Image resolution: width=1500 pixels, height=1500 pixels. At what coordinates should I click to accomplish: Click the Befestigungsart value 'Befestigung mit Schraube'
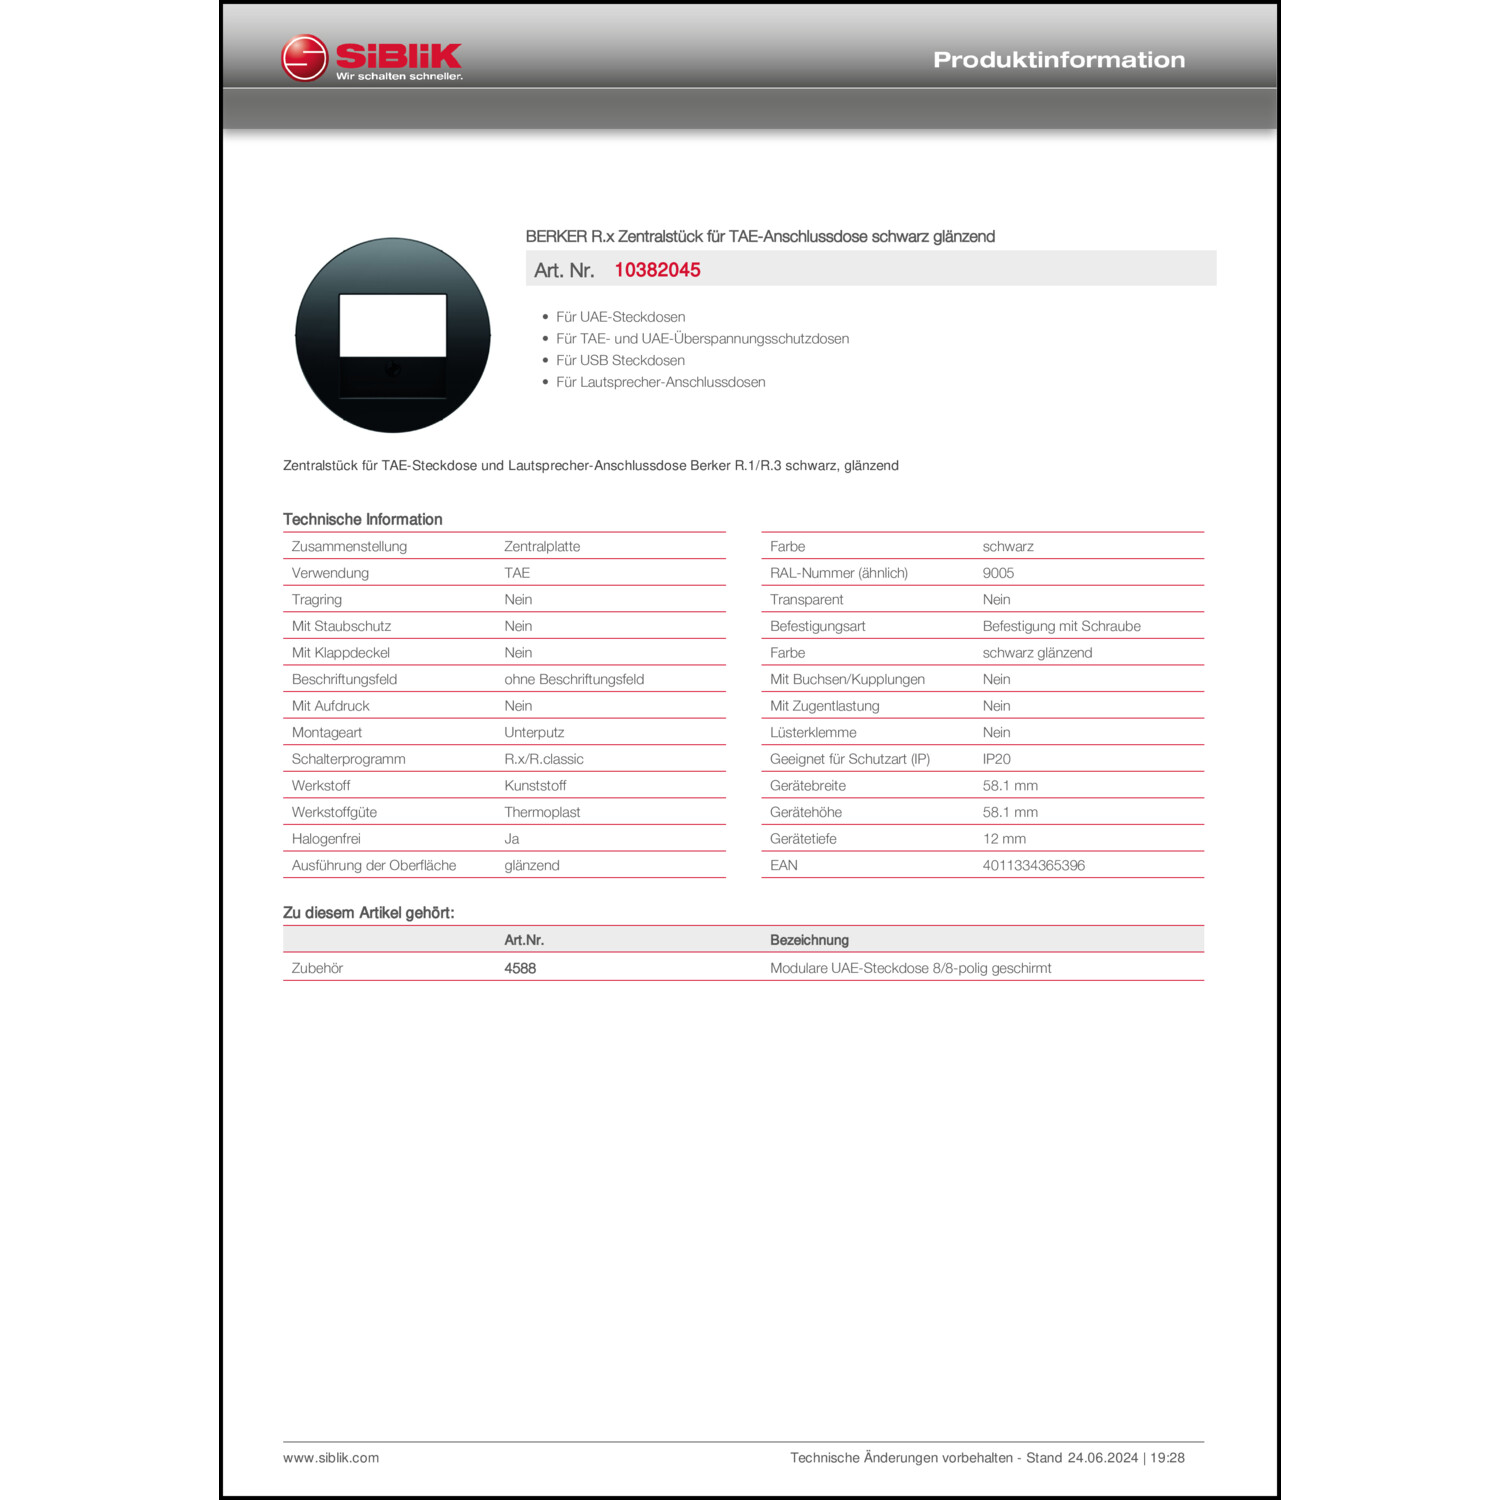[1061, 626]
